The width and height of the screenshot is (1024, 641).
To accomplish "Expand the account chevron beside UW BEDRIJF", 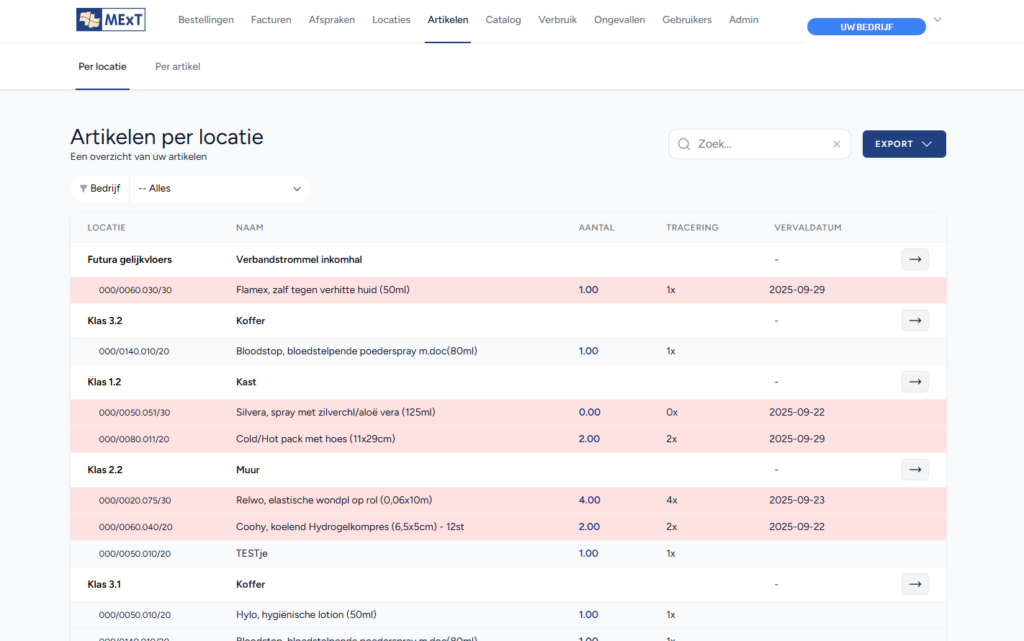I will pyautogui.click(x=937, y=20).
